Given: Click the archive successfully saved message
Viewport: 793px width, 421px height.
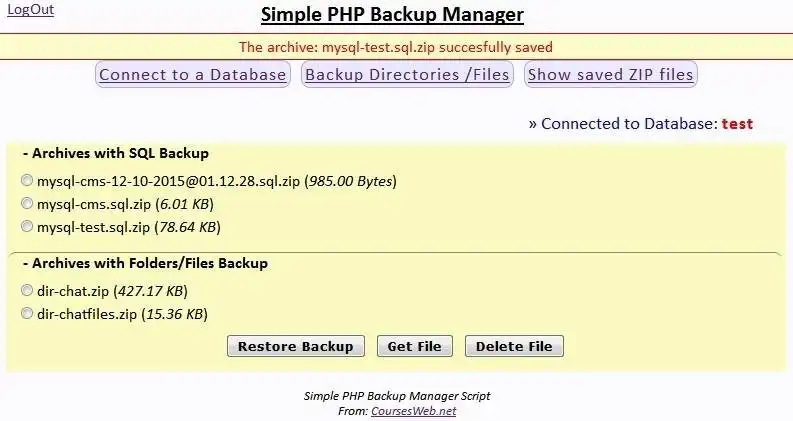Looking at the screenshot, I should click(x=395, y=47).
